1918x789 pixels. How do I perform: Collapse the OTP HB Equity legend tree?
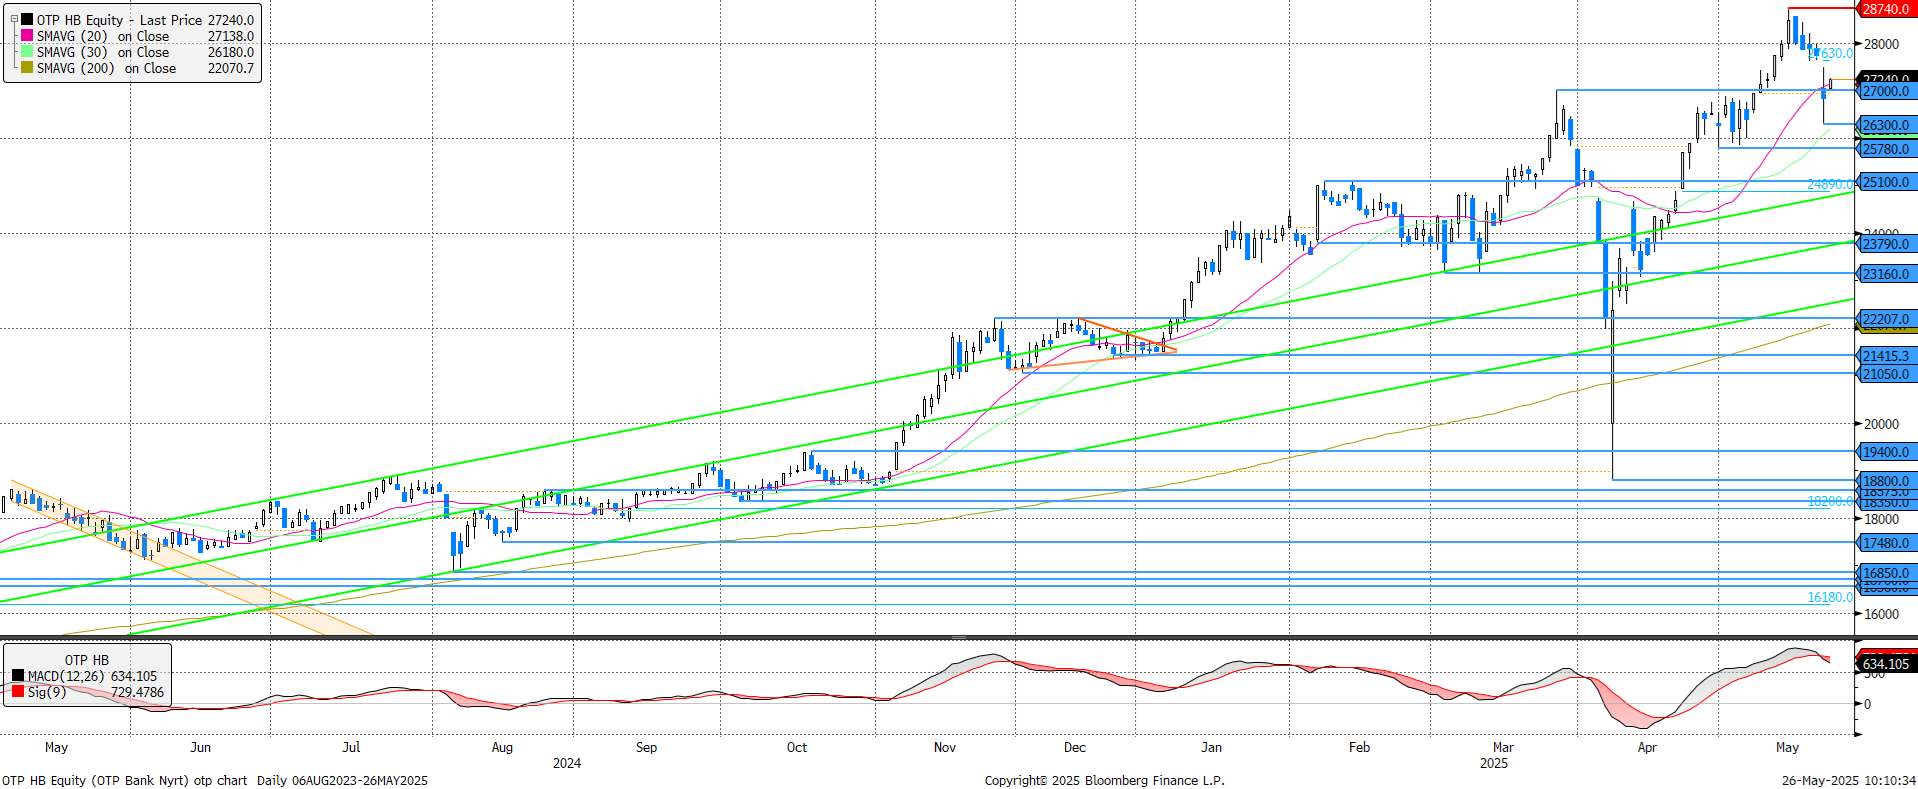(x=14, y=19)
